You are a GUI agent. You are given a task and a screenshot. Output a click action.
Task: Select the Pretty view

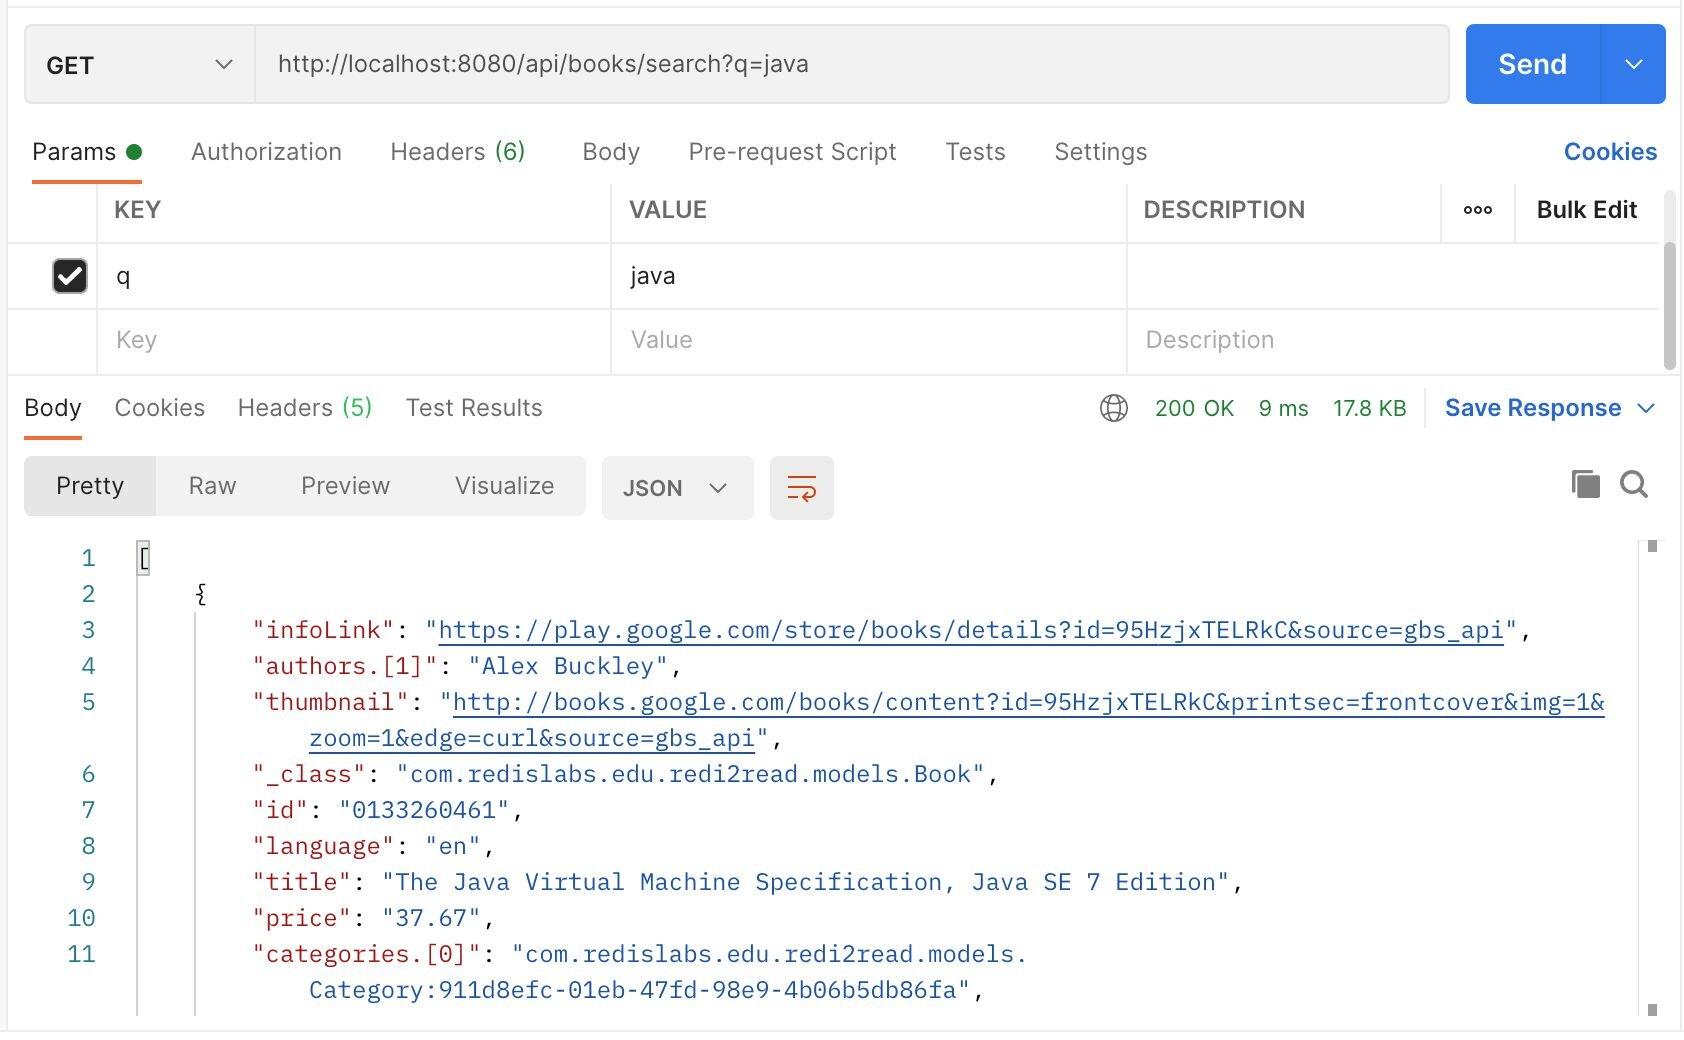tap(90, 486)
